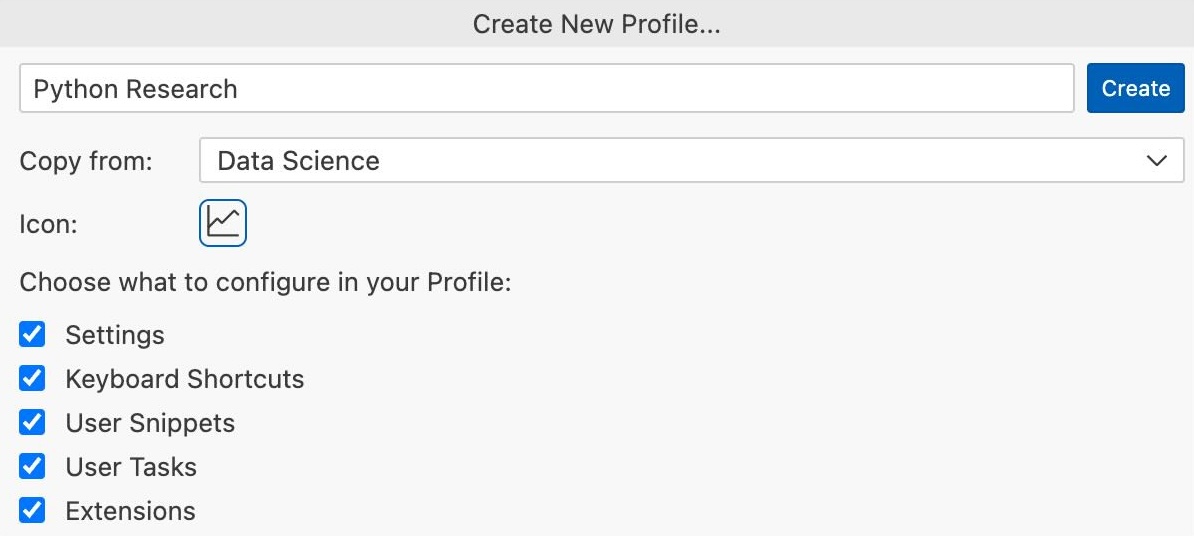
Task: Disable the Keyboard Shortcuts checkbox
Action: [x=32, y=378]
